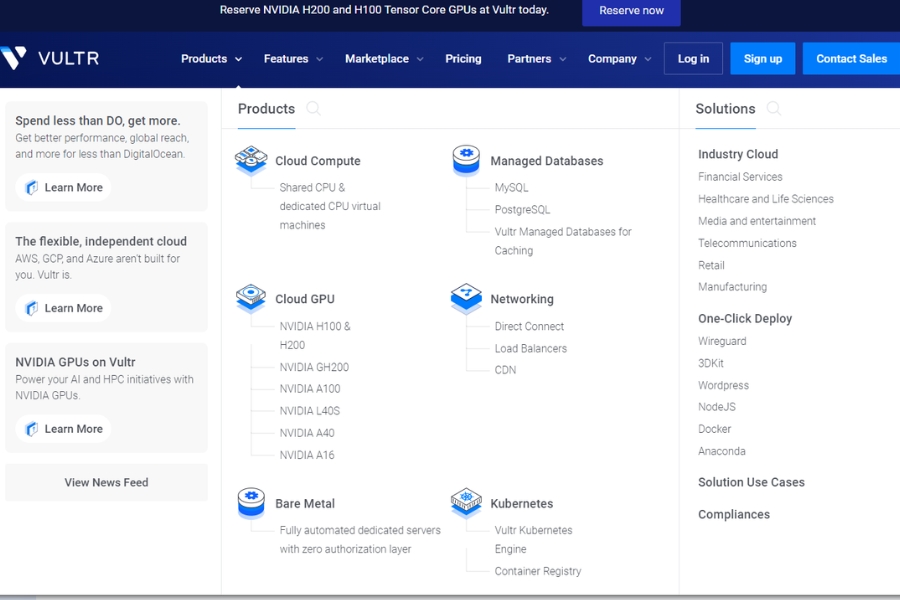Open Fully automated dedicated servers link
The height and width of the screenshot is (600, 900).
pyautogui.click(x=360, y=540)
